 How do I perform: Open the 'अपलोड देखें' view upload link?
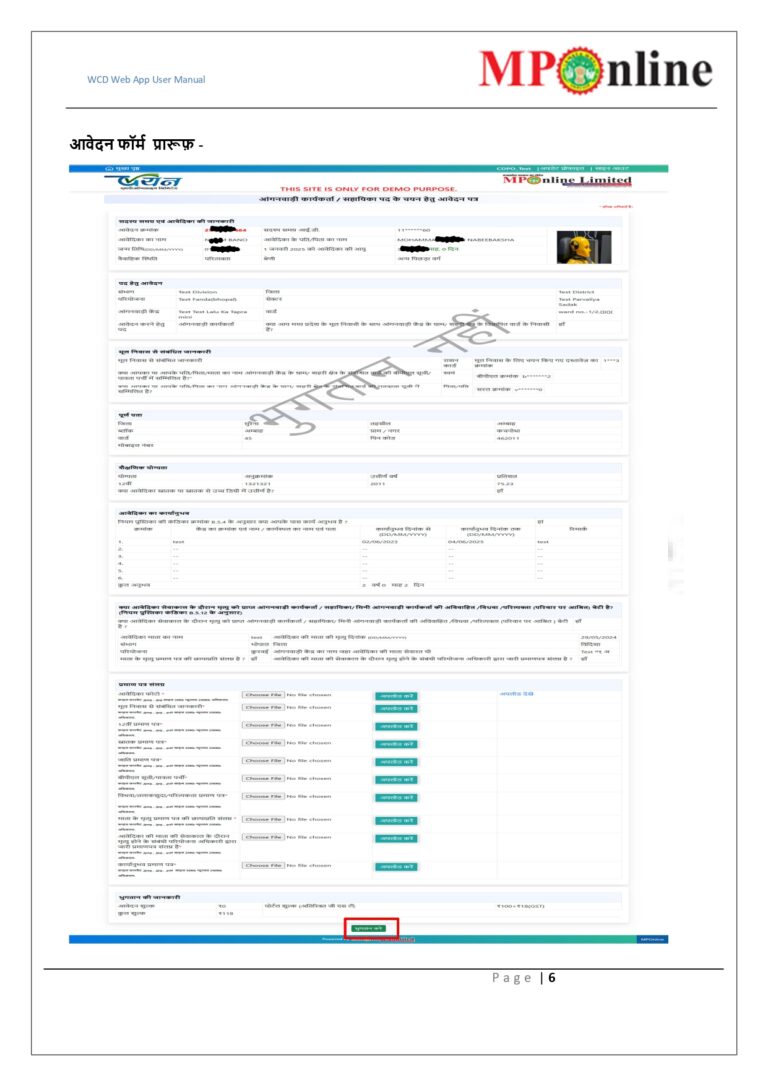517,694
